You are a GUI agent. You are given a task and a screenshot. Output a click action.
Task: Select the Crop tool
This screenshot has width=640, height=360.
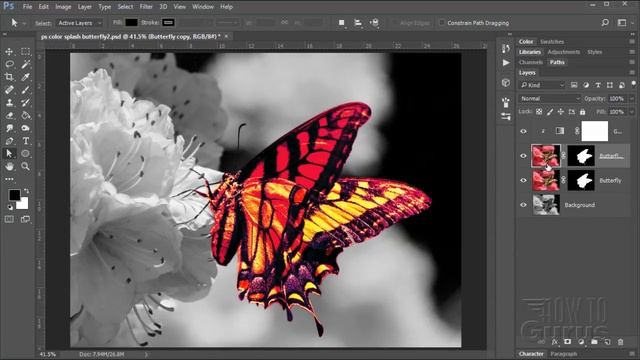(x=9, y=77)
